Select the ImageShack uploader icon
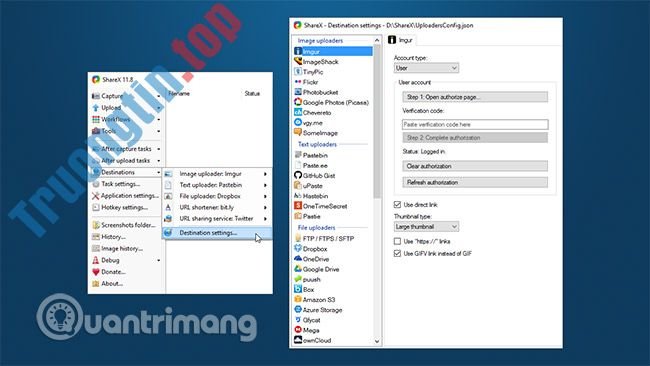The image size is (650, 366). pyautogui.click(x=298, y=61)
